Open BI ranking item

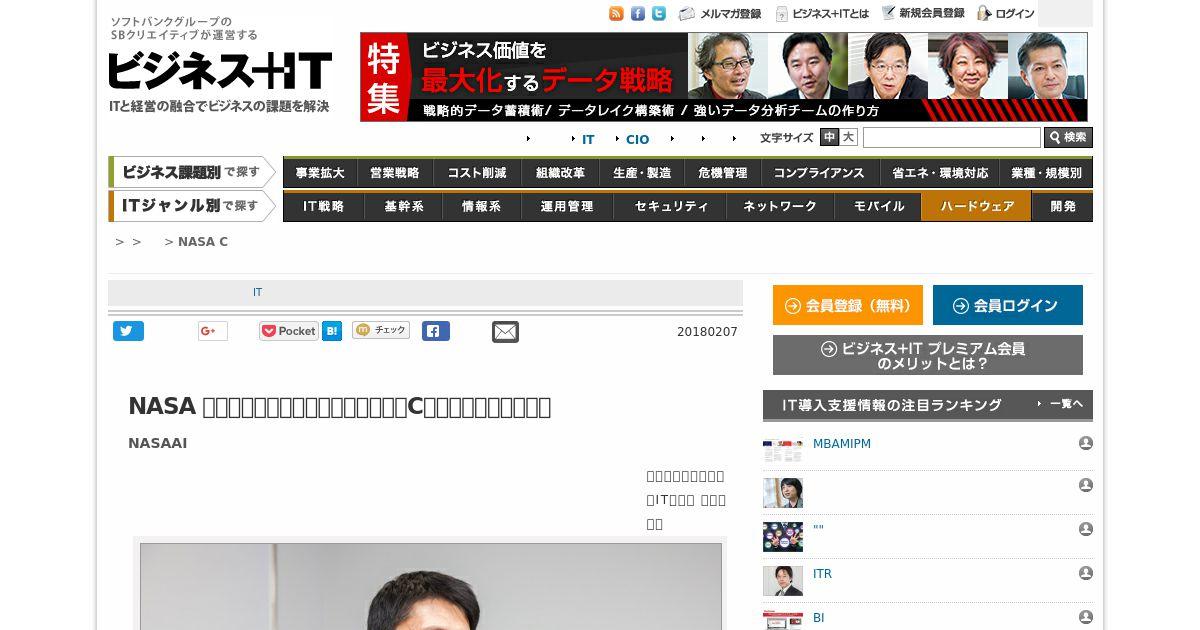pyautogui.click(x=818, y=618)
